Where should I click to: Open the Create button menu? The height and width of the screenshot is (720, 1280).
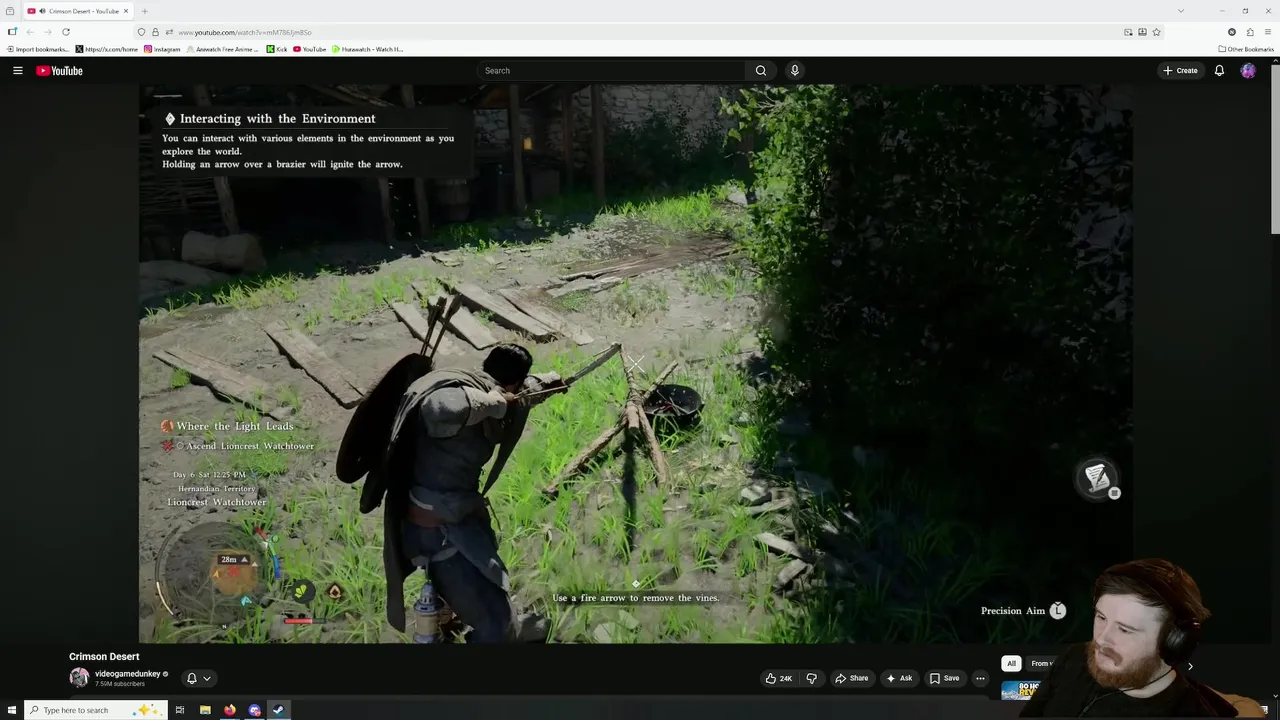pos(1180,70)
